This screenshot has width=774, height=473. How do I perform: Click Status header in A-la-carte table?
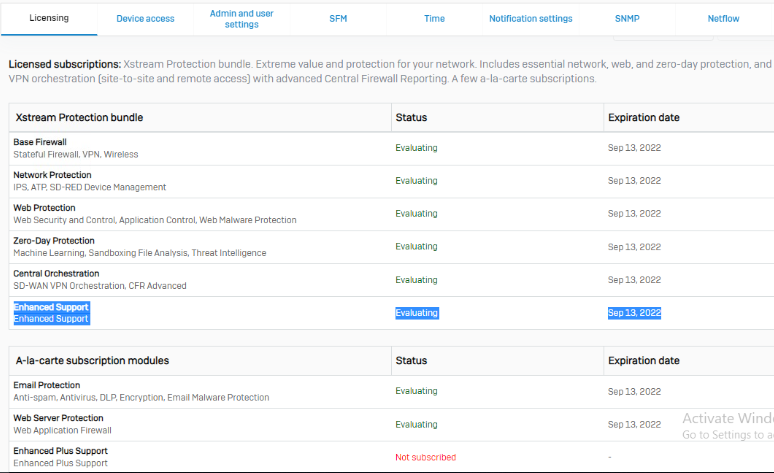[411, 360]
